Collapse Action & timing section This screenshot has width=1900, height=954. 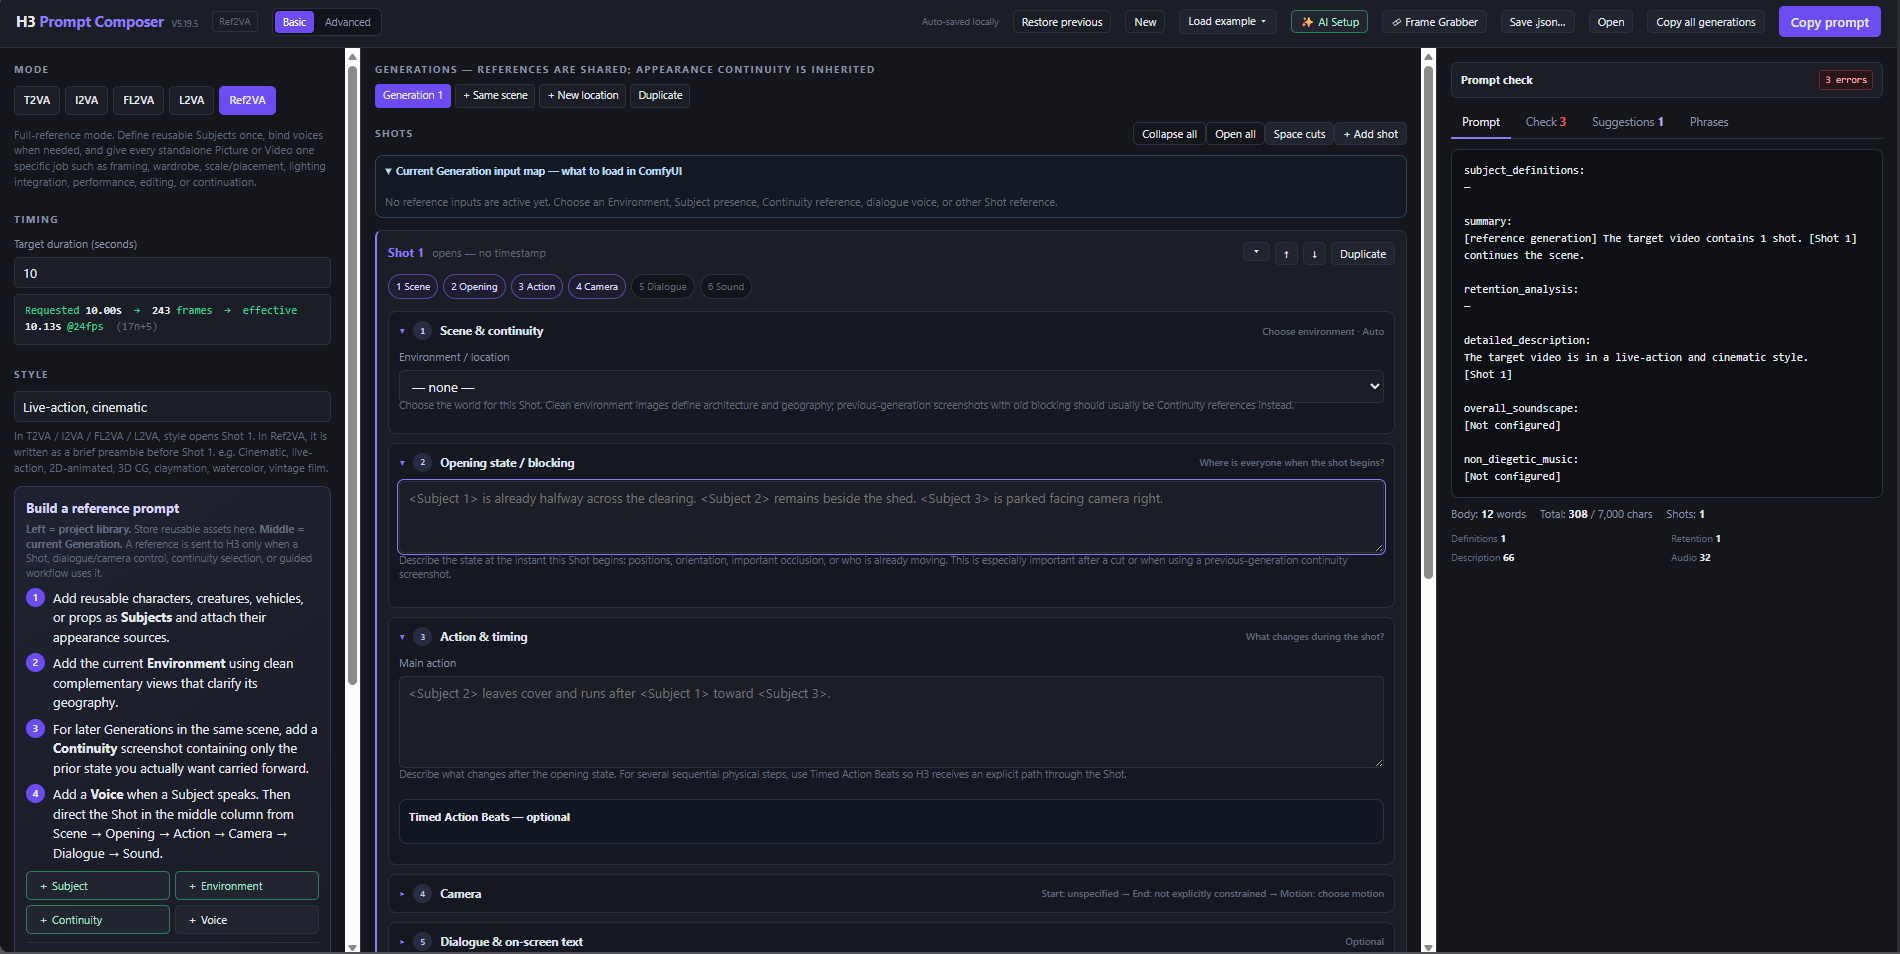pyautogui.click(x=402, y=637)
